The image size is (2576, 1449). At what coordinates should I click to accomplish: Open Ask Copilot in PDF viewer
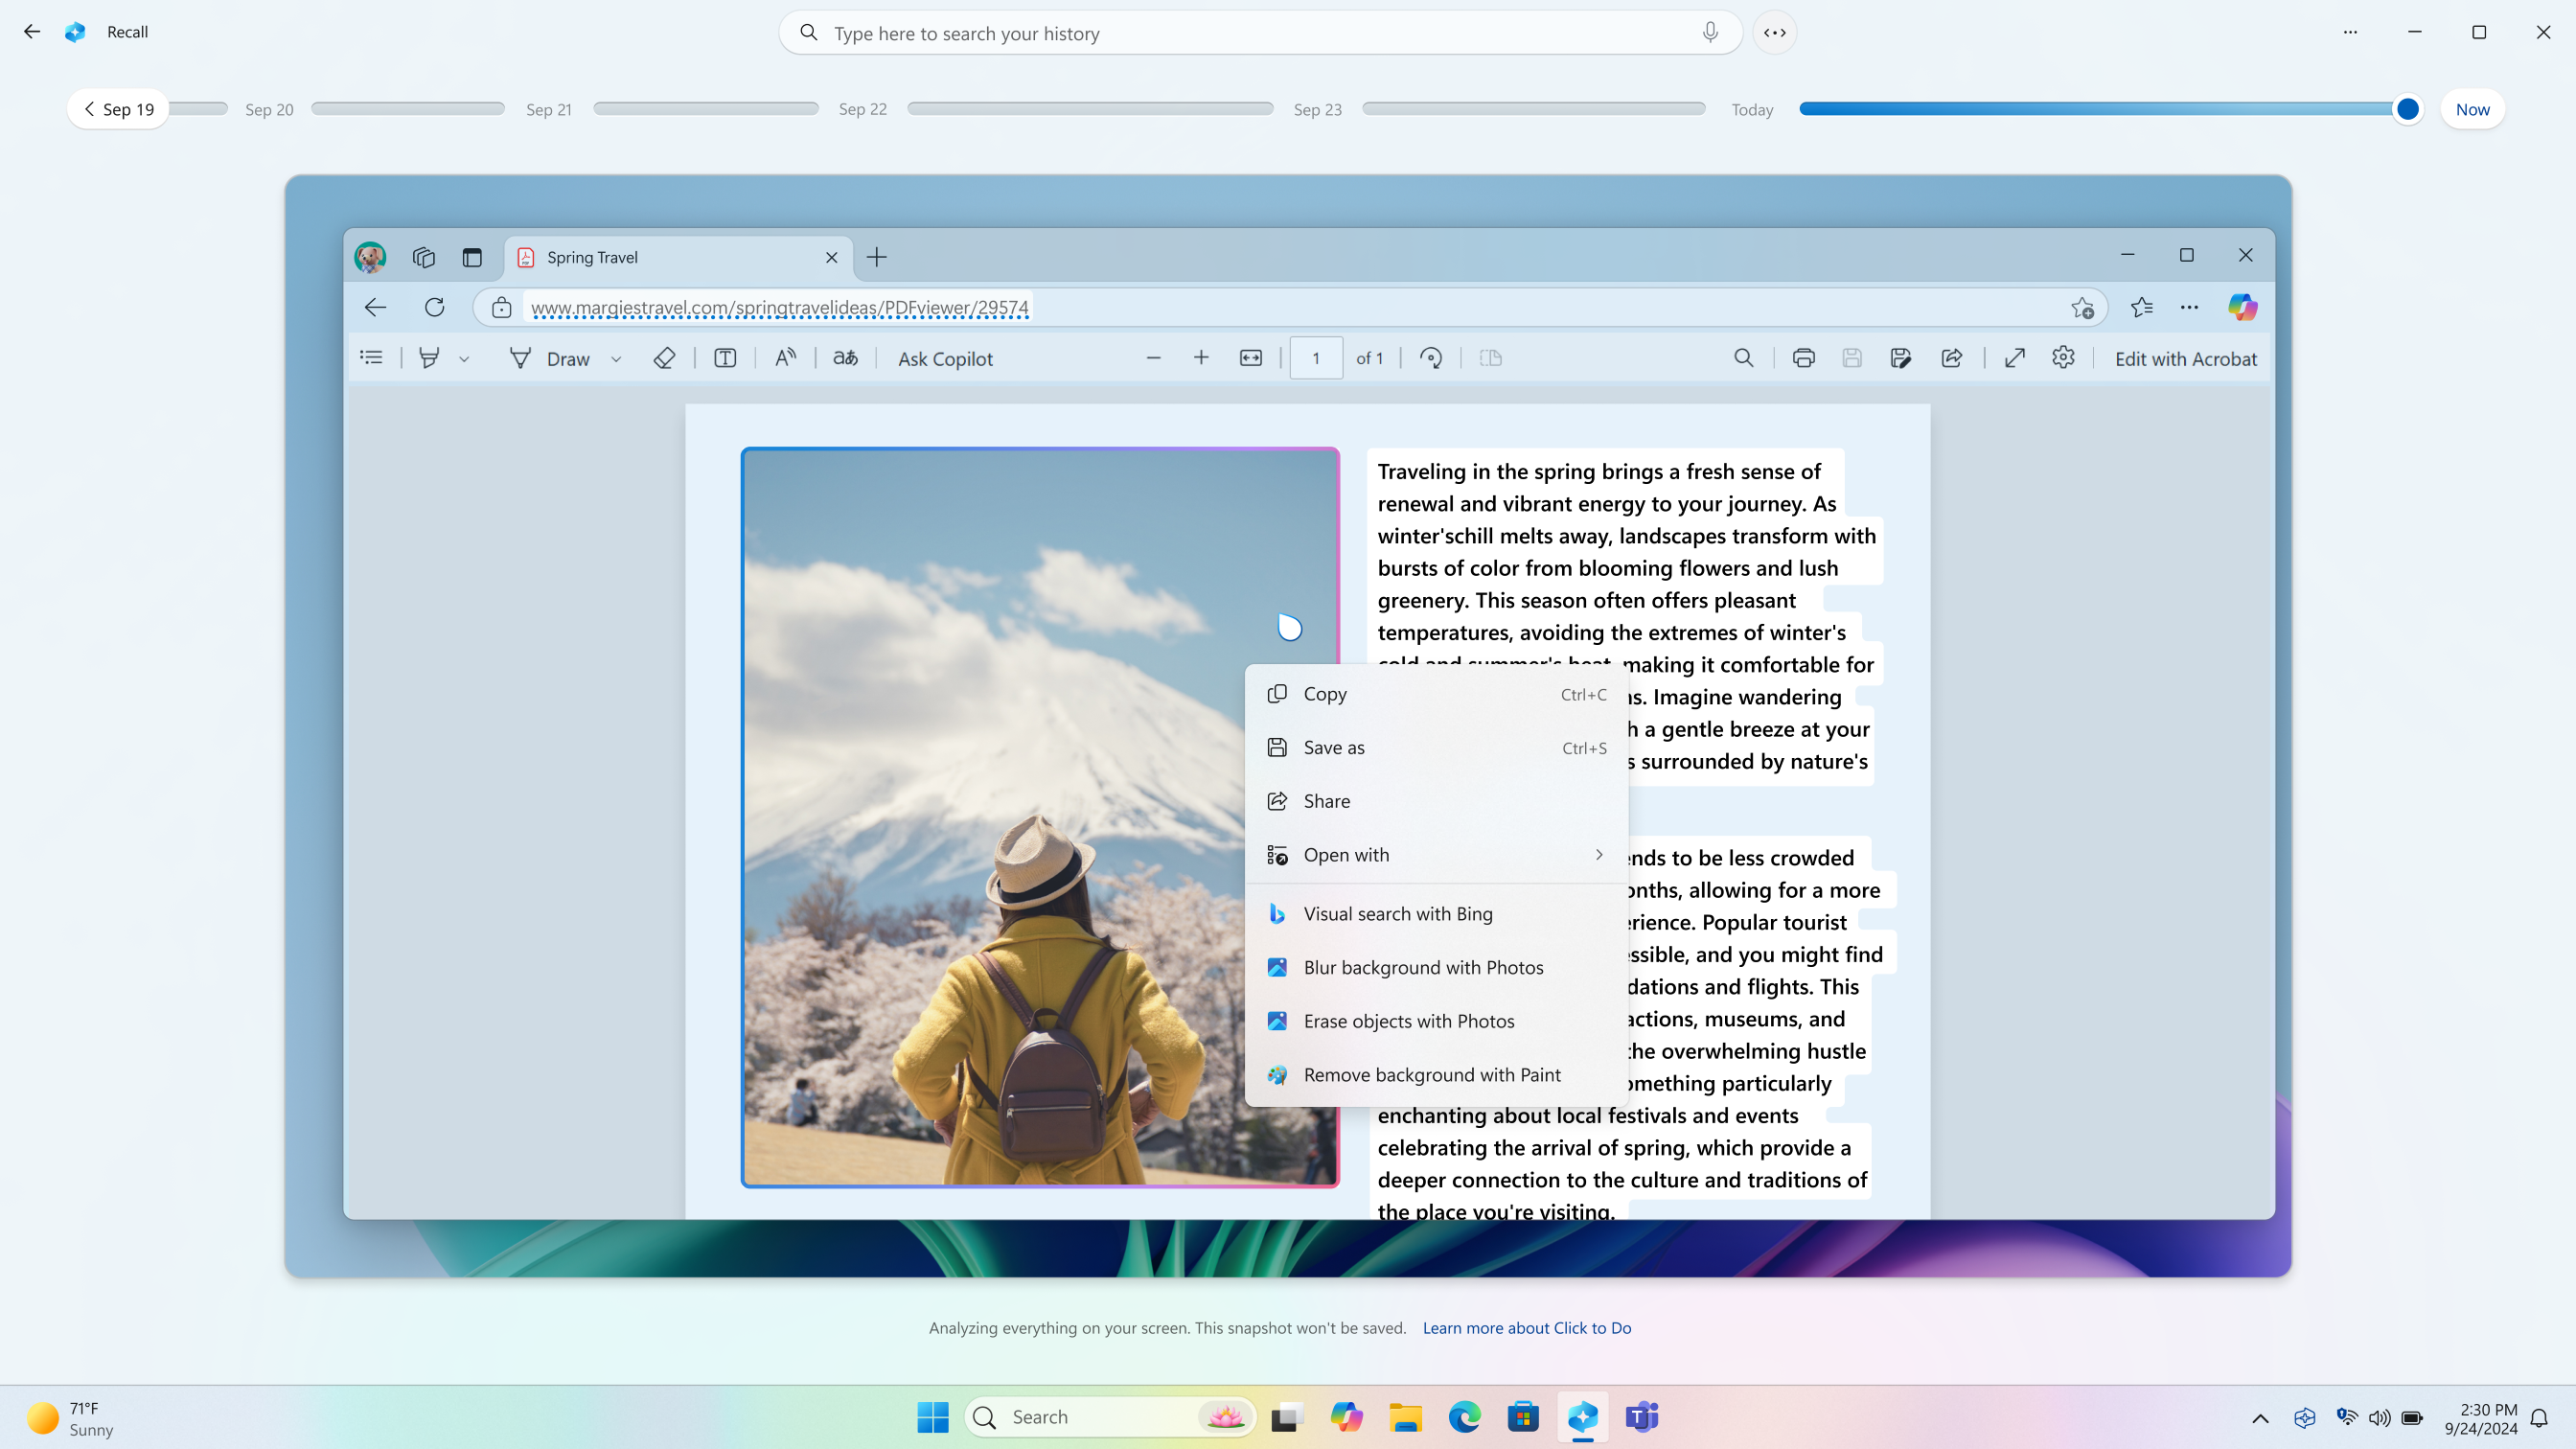(945, 359)
